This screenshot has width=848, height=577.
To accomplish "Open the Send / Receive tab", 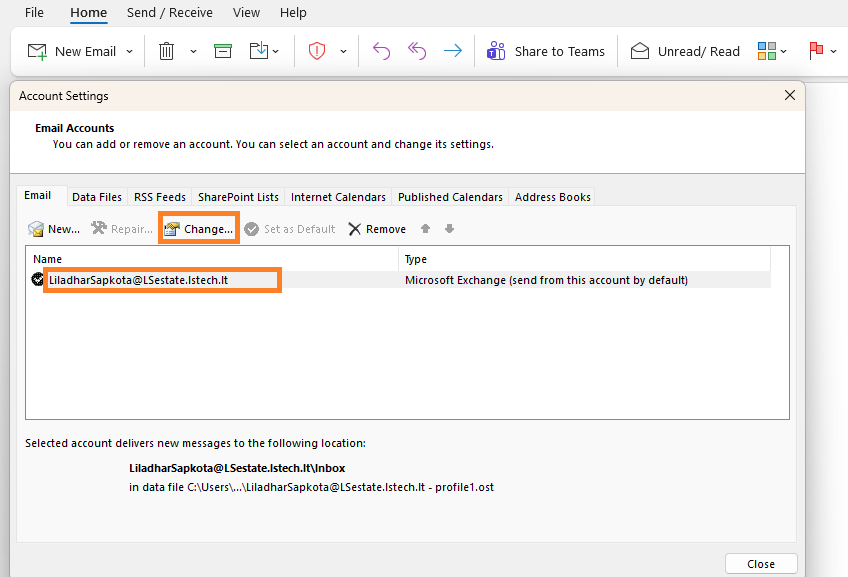I will point(170,12).
